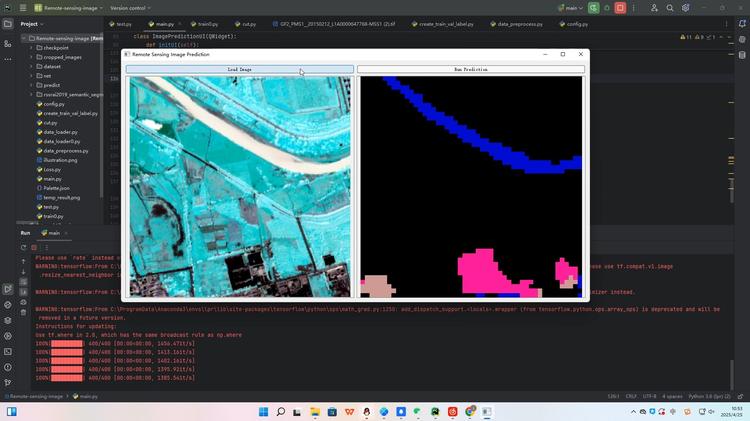The width and height of the screenshot is (750, 421).
Task: Click the Debug bug icon in toolbar
Action: (607, 8)
